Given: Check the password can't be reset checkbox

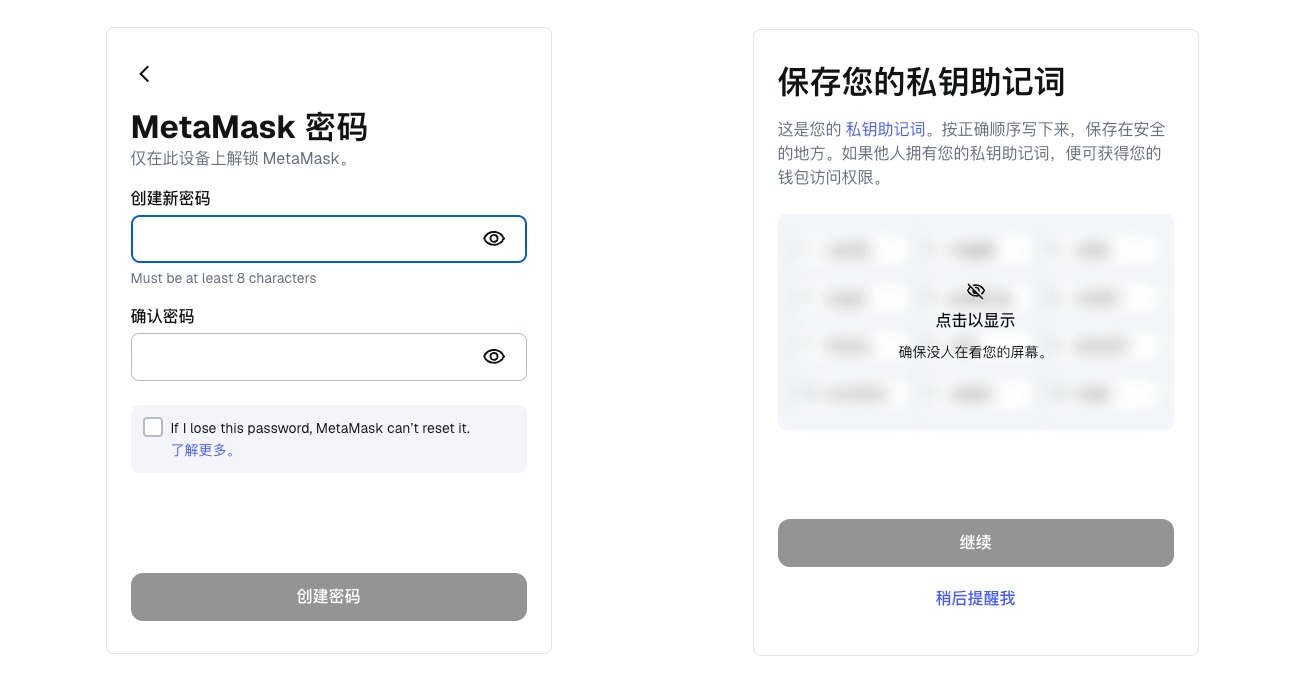Looking at the screenshot, I should [153, 428].
